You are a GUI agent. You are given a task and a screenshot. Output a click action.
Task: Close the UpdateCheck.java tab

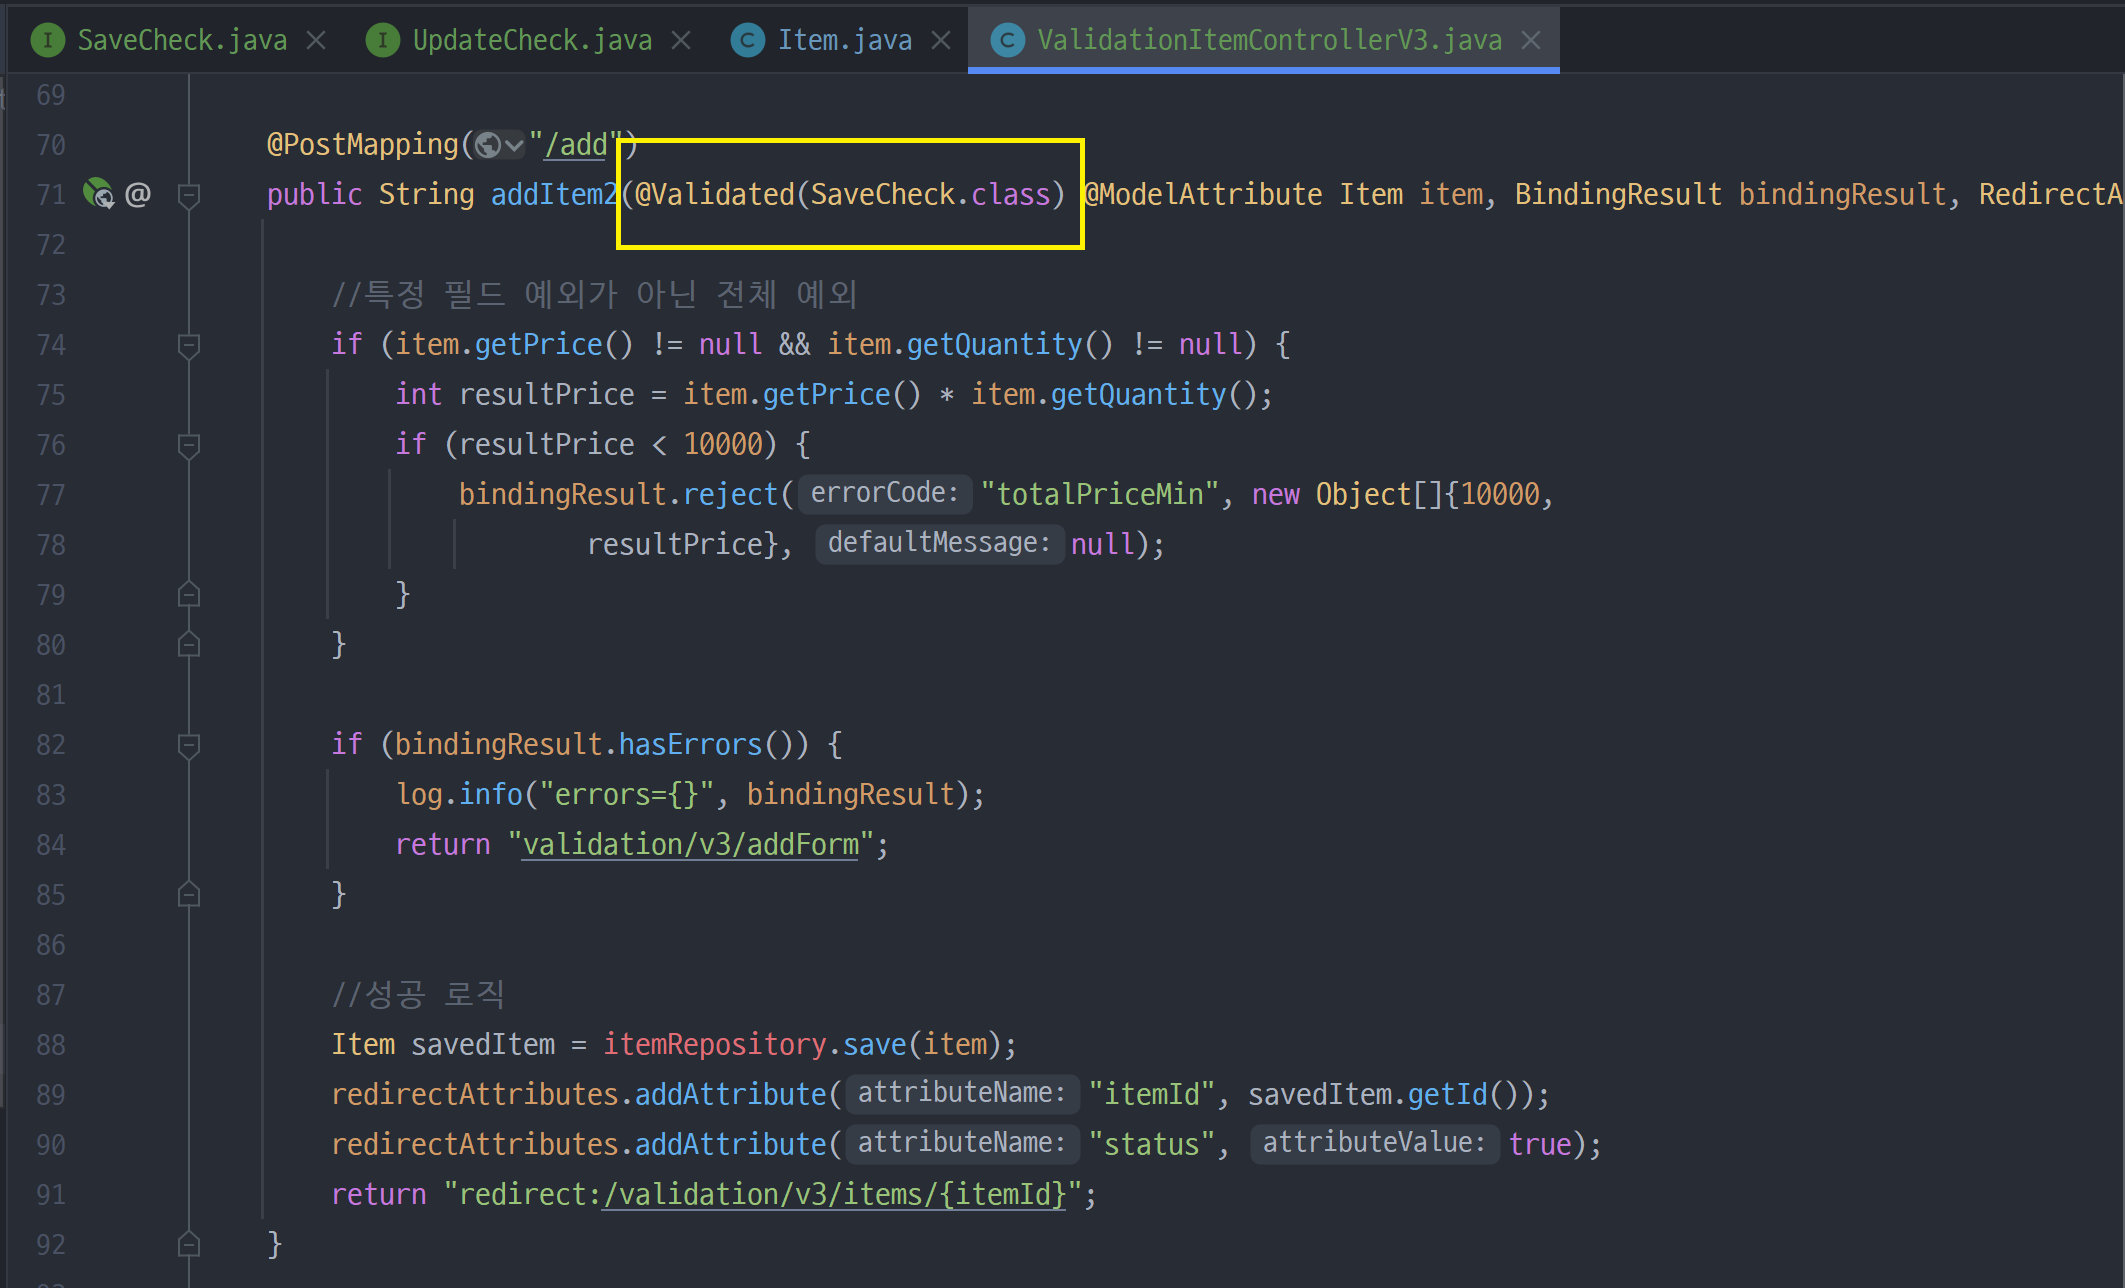(681, 40)
